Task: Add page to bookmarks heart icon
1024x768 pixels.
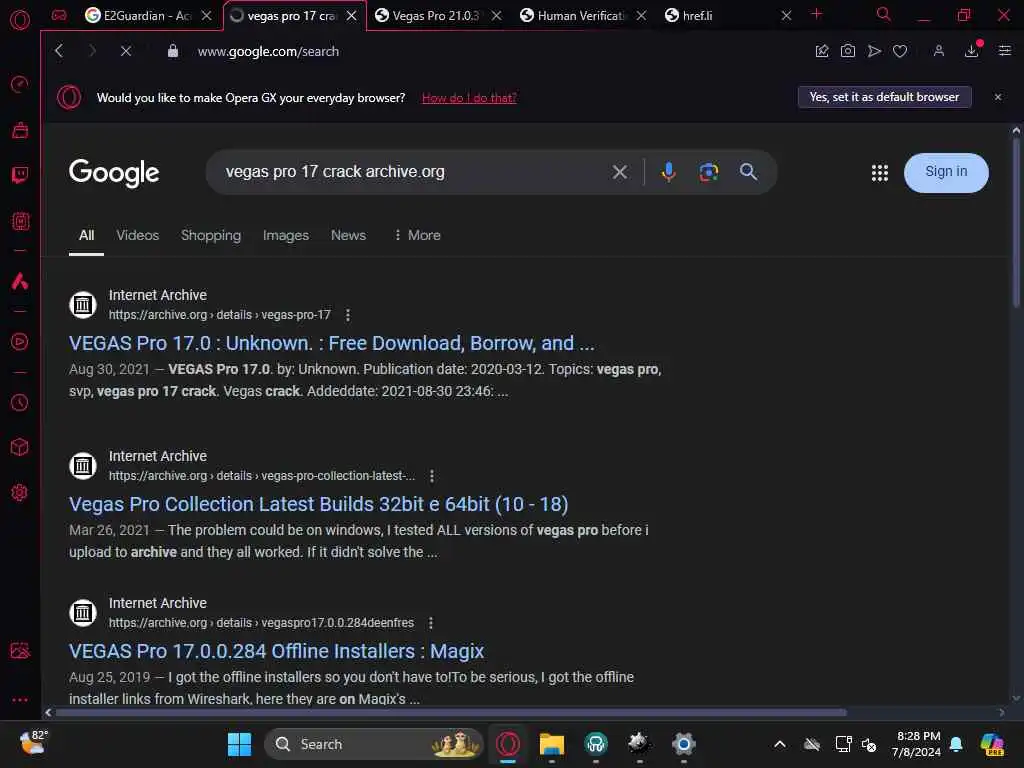Action: pyautogui.click(x=900, y=51)
